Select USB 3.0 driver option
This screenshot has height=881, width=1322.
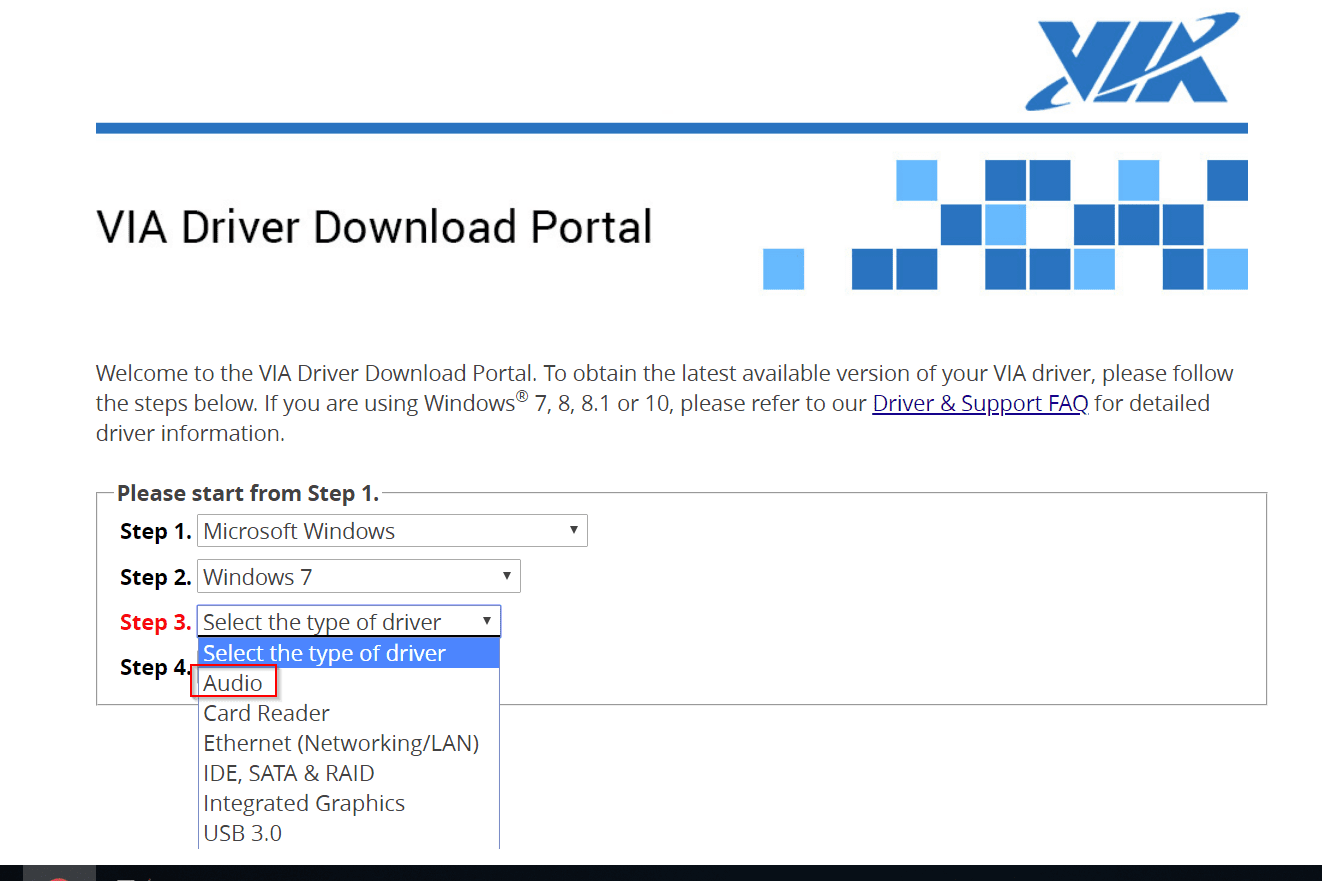242,832
